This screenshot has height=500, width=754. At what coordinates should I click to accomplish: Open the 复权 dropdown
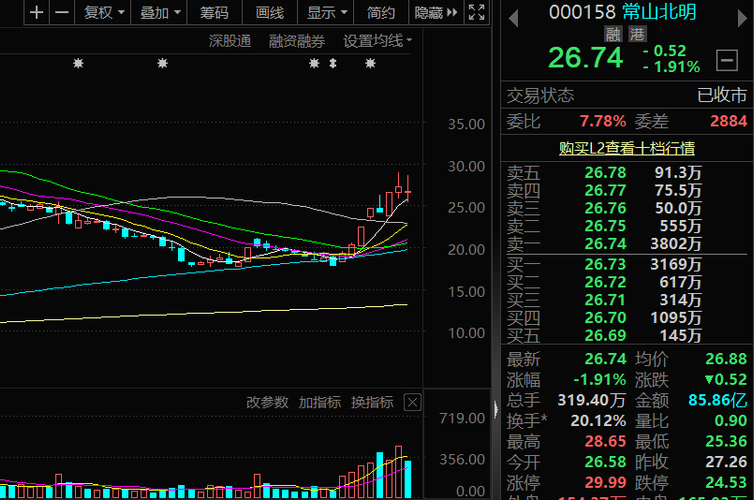[x=104, y=12]
